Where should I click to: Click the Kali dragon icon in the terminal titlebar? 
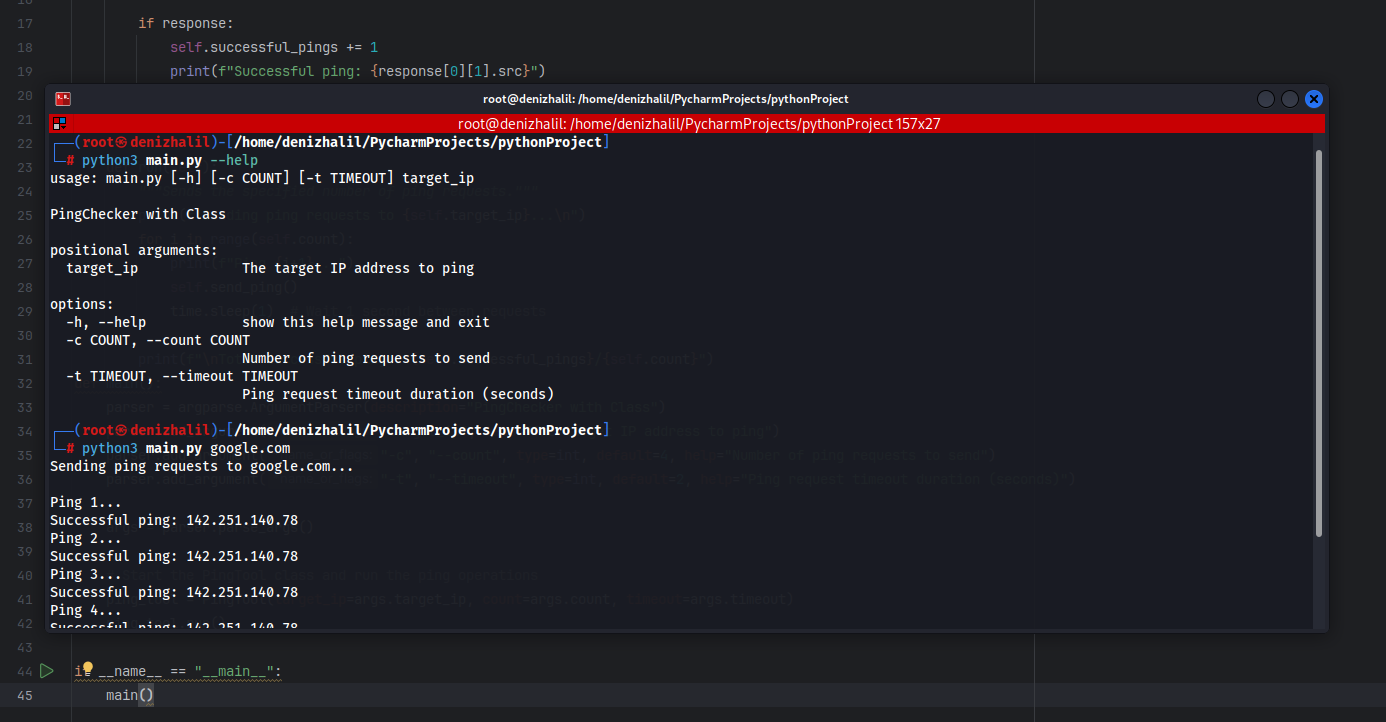point(62,98)
